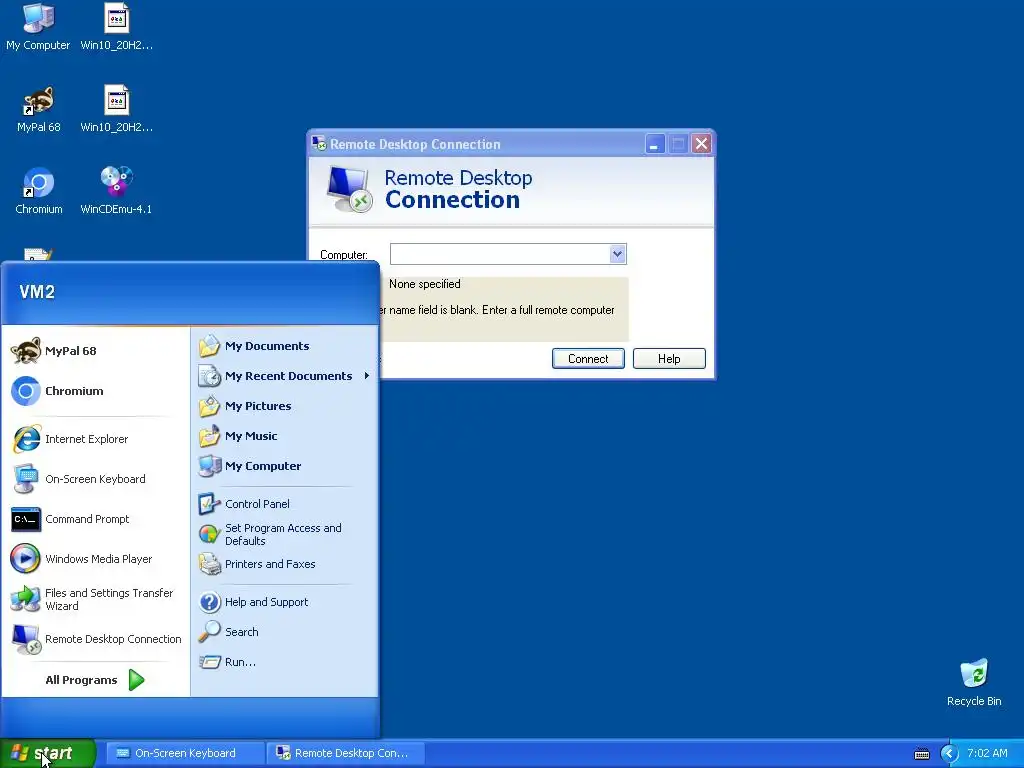
Task: Click the Start button
Action: (x=48, y=753)
